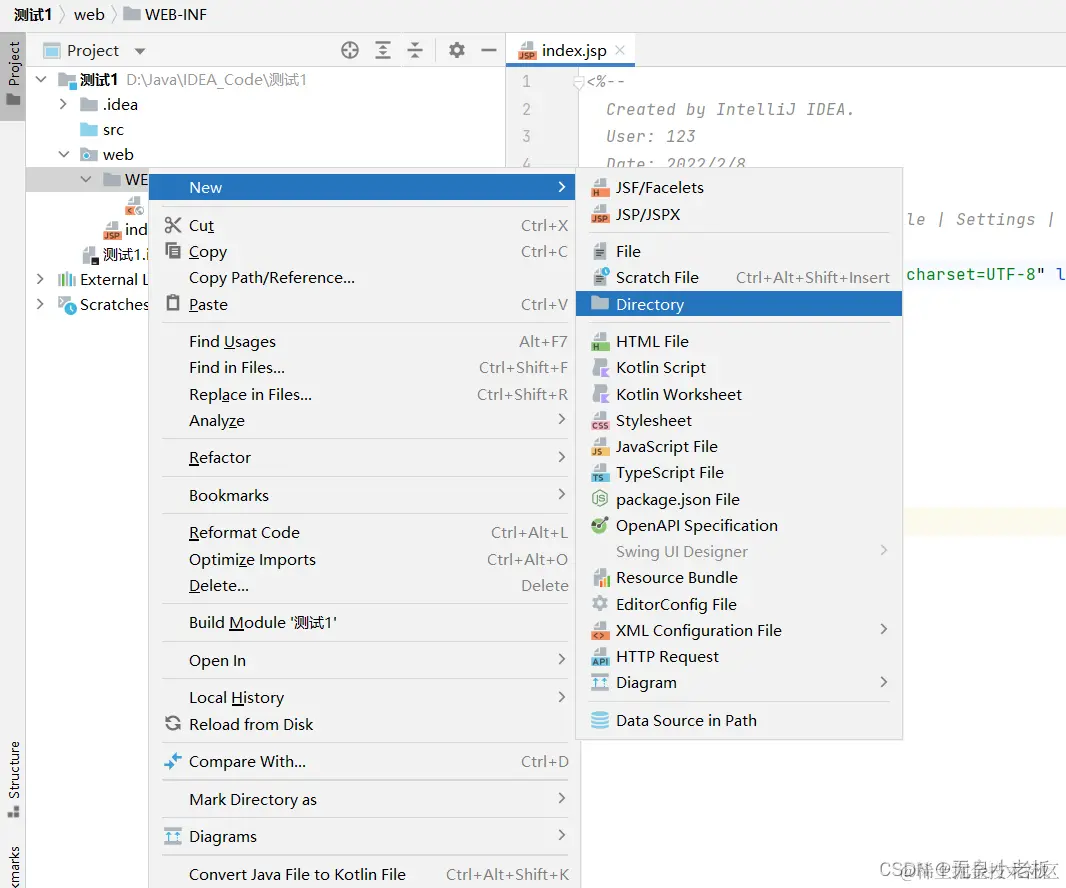This screenshot has width=1066, height=888.
Task: Click the HTML File icon
Action: click(600, 341)
